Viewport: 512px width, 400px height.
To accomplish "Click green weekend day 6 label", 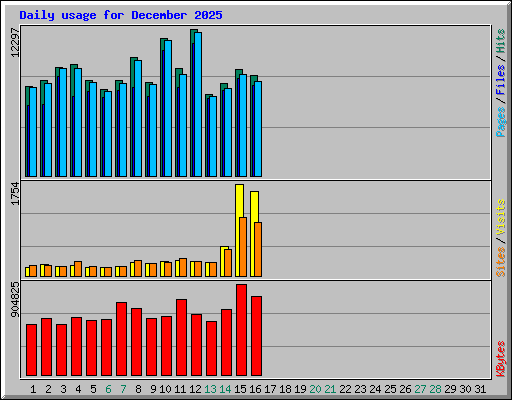I will (108, 389).
